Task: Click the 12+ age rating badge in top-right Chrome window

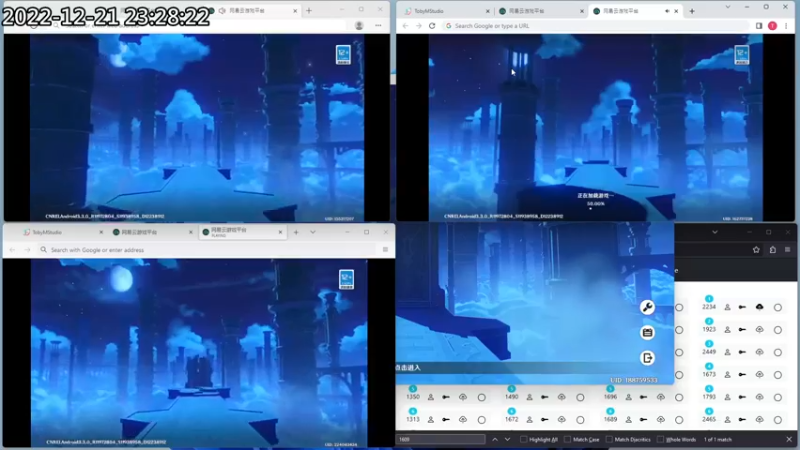Action: [x=741, y=55]
